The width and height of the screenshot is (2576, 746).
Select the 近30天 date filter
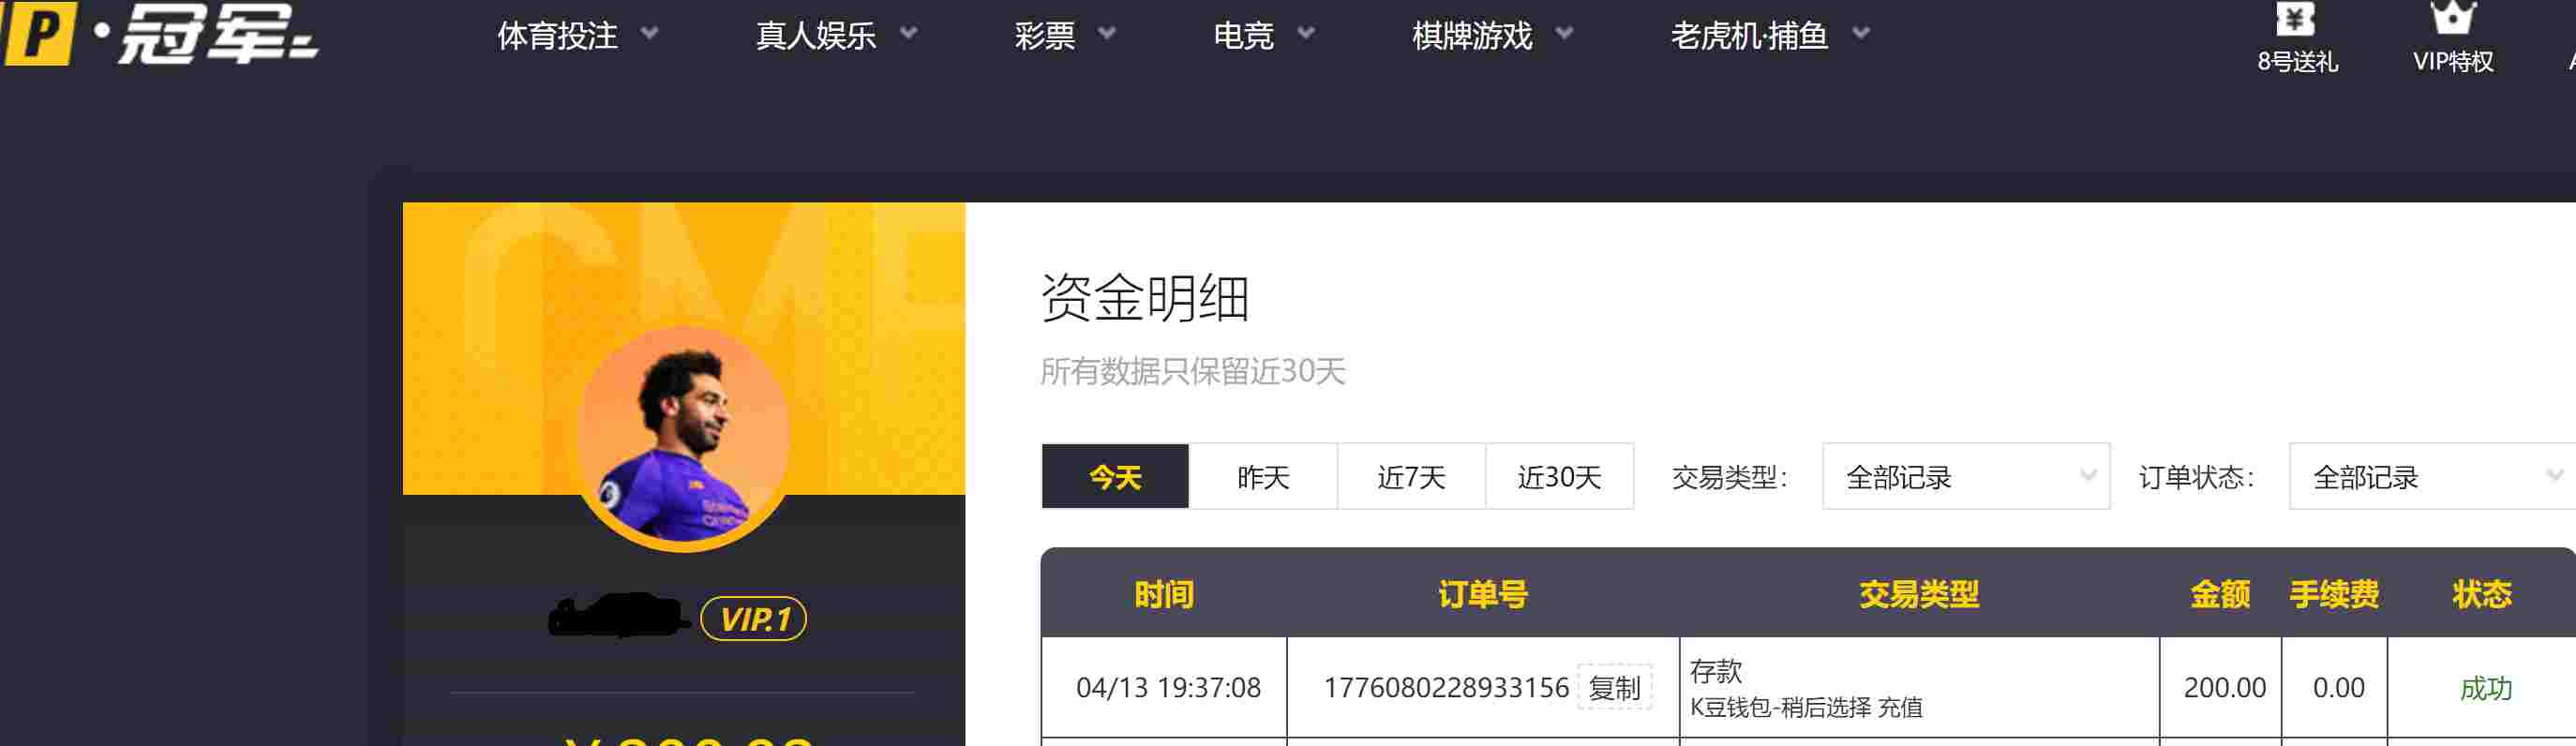point(1559,477)
